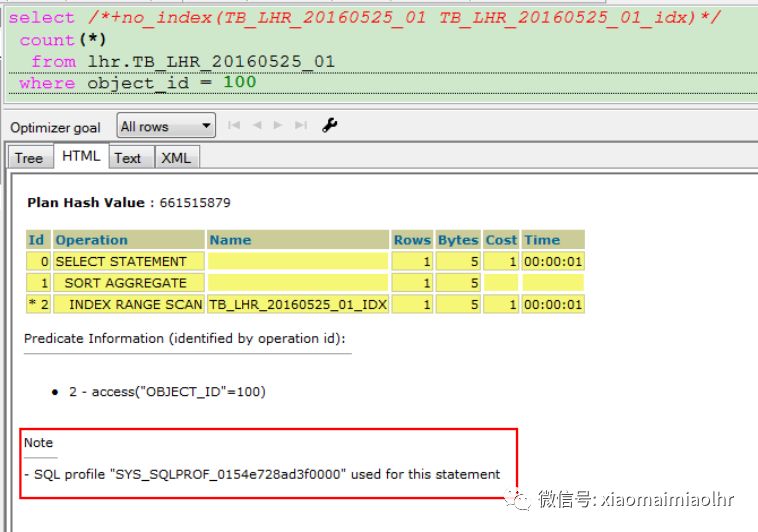Go to last plan step arrow
Viewport: 758px width, 532px height.
[301, 125]
